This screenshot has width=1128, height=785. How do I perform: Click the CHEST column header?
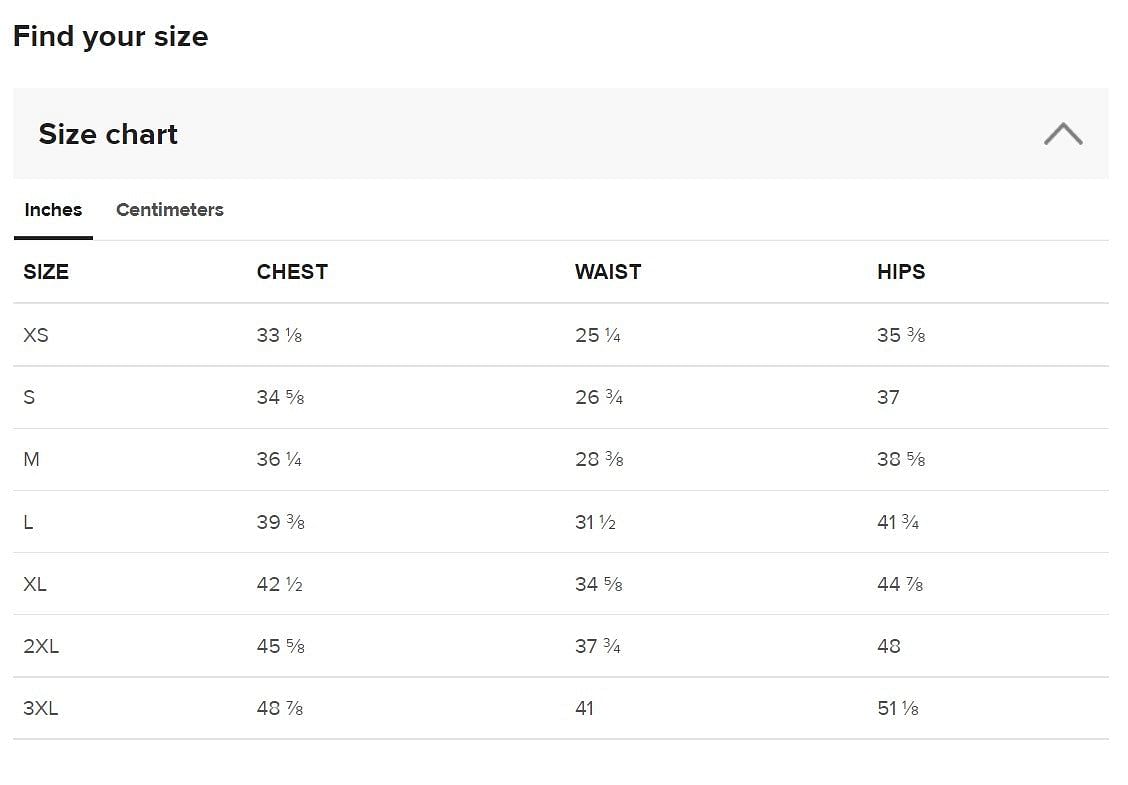pyautogui.click(x=292, y=272)
